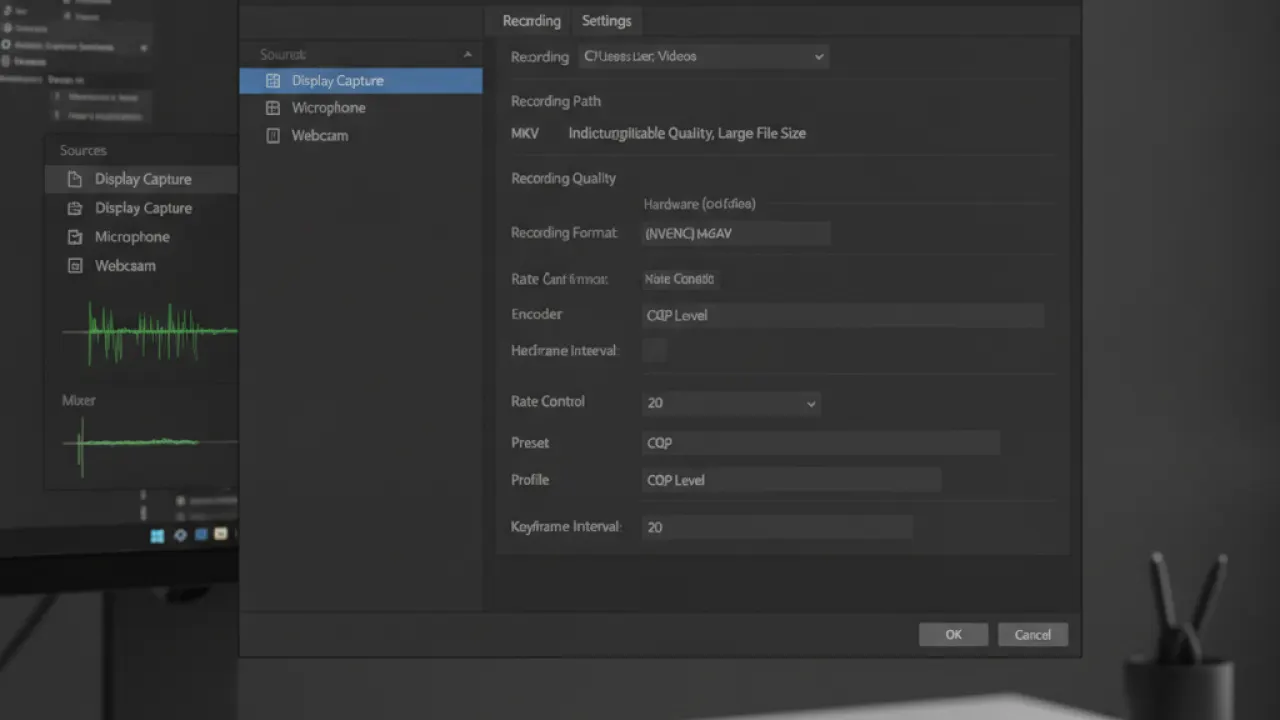The height and width of the screenshot is (720, 1280).
Task: Click the Hardware section label
Action: click(699, 204)
